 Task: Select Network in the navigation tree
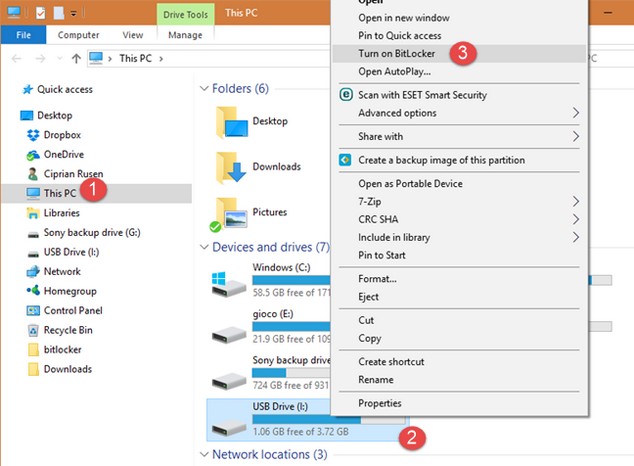coord(61,271)
